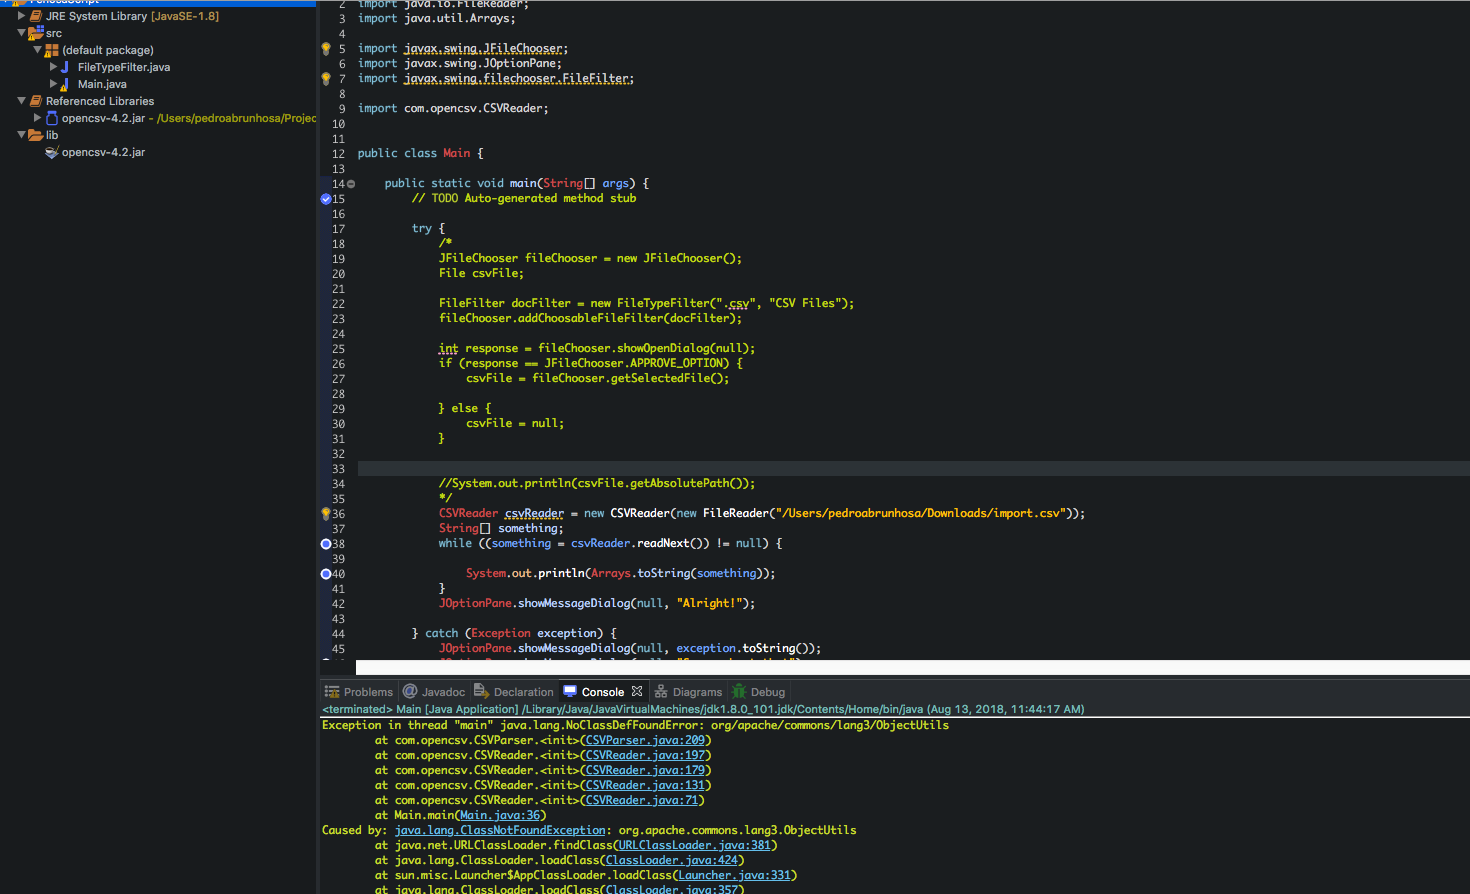The image size is (1470, 894).
Task: Click the Javadoc tab icon
Action: pyautogui.click(x=410, y=691)
